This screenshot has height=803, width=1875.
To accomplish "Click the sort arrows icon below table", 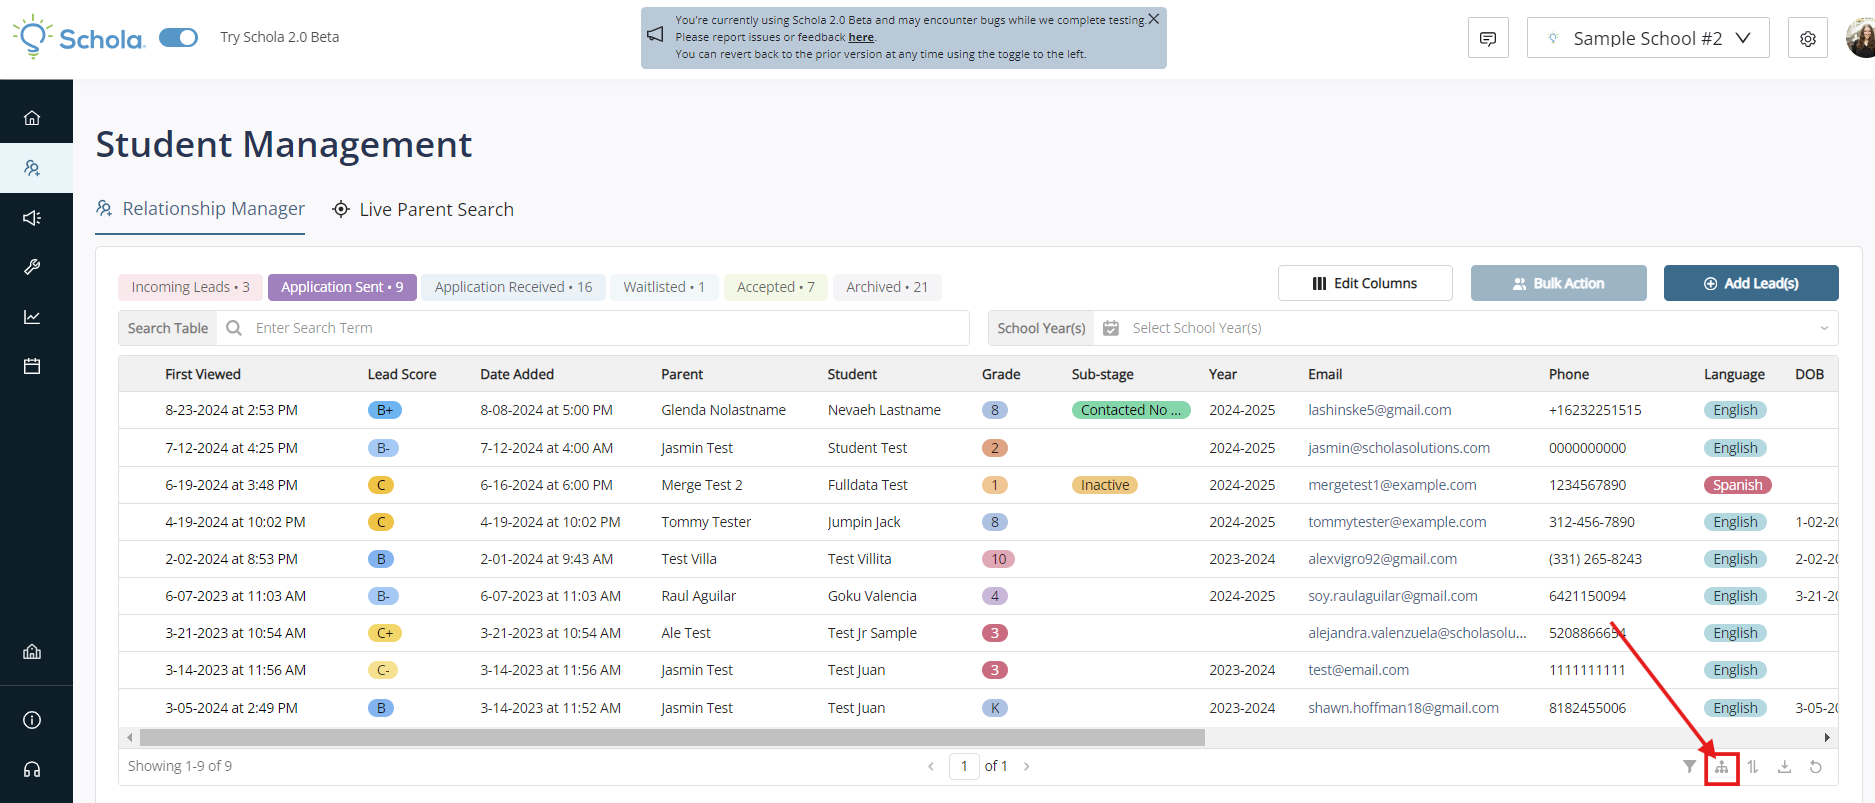I will coord(1753,767).
